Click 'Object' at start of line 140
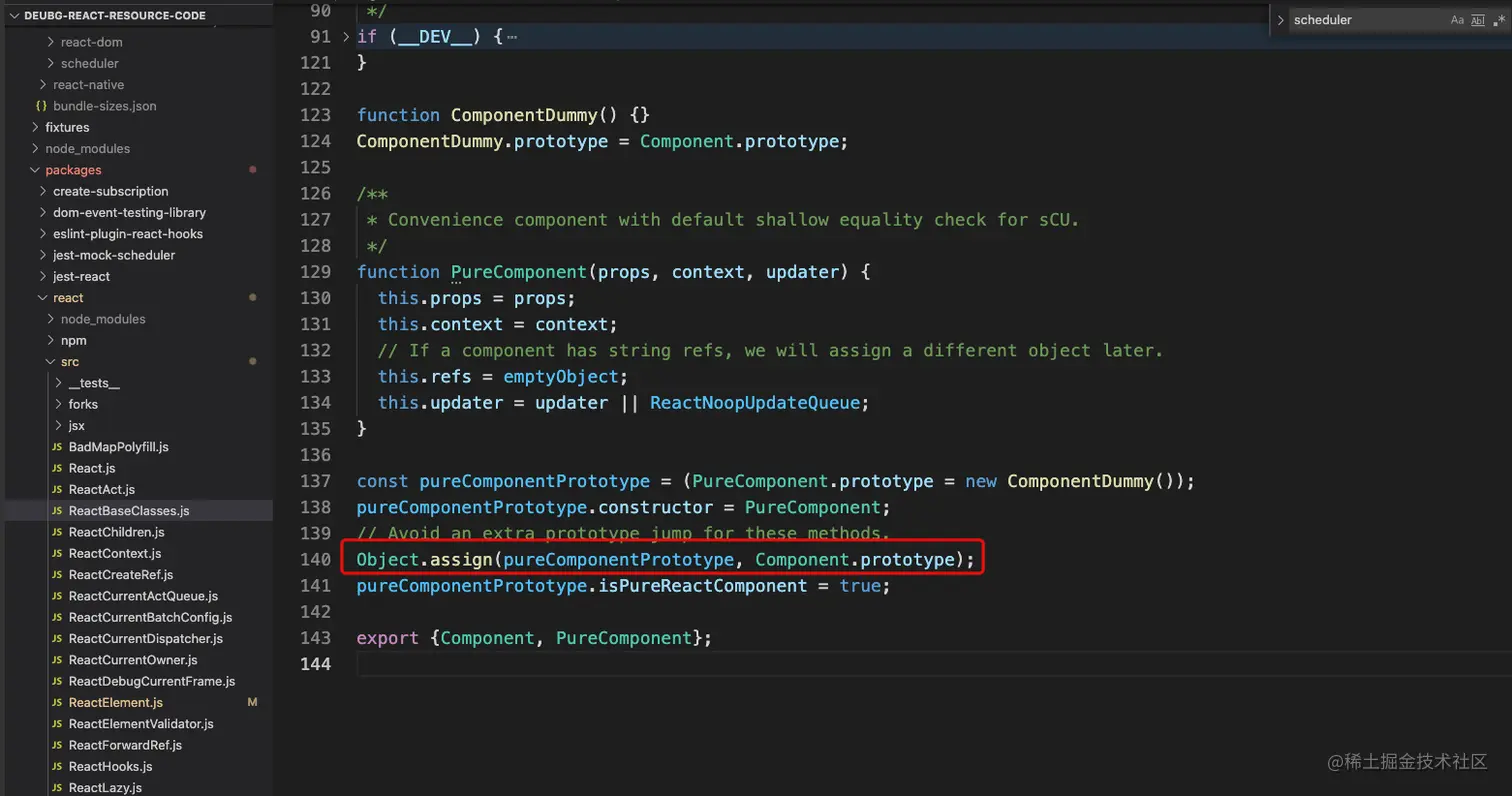Image resolution: width=1512 pixels, height=796 pixels. (x=388, y=559)
